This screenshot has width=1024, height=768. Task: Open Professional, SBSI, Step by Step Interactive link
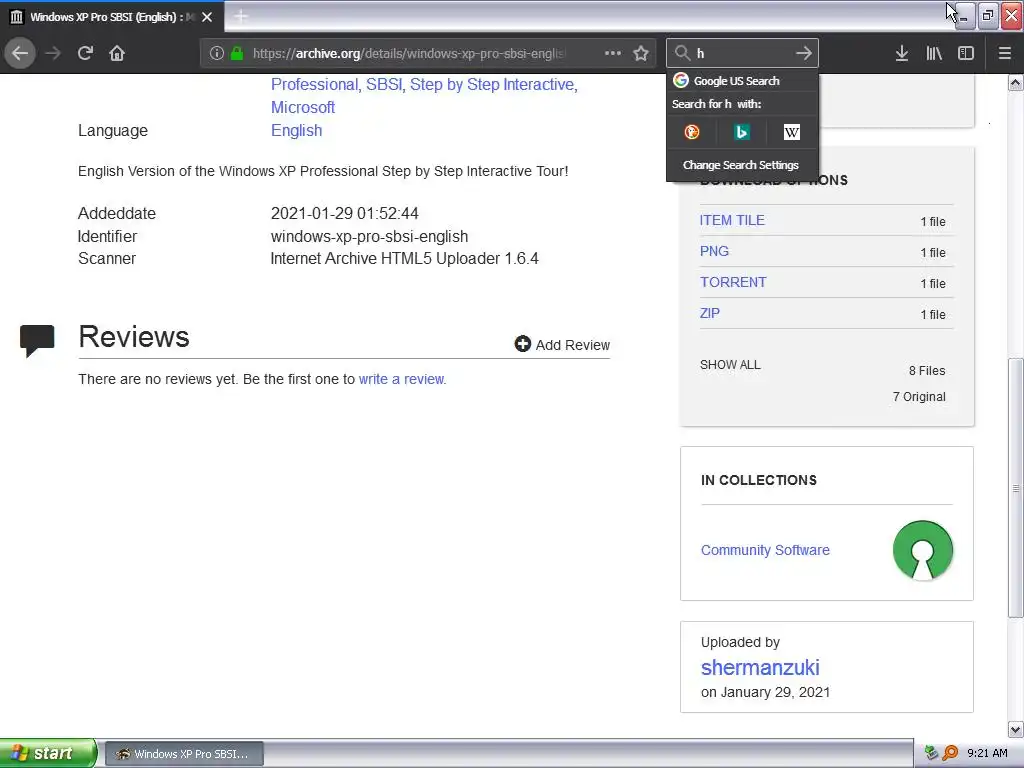tap(424, 84)
